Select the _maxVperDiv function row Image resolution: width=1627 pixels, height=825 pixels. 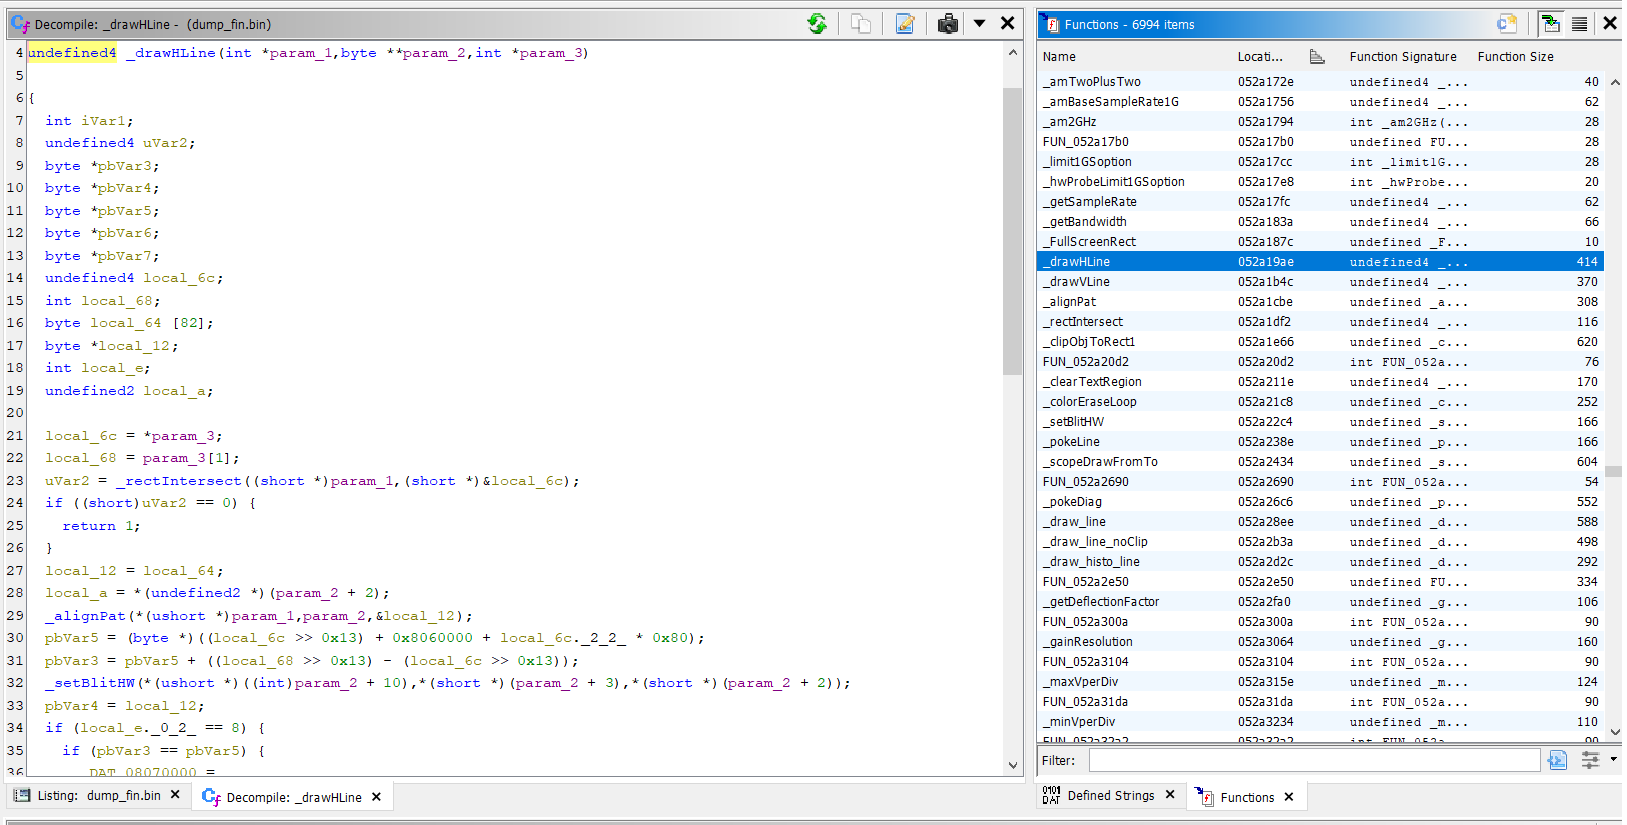pos(1320,682)
